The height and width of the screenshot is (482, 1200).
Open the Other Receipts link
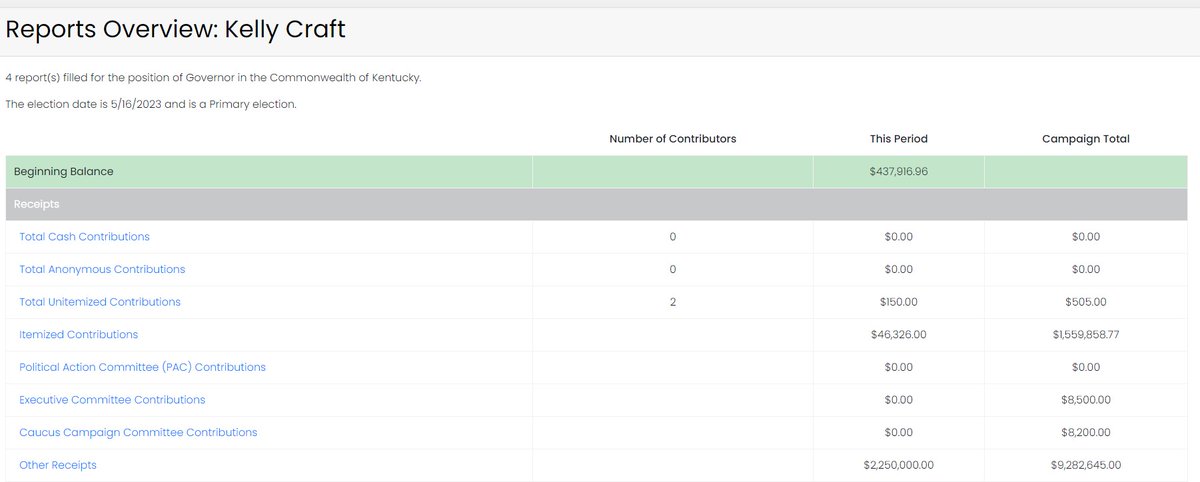tap(58, 465)
